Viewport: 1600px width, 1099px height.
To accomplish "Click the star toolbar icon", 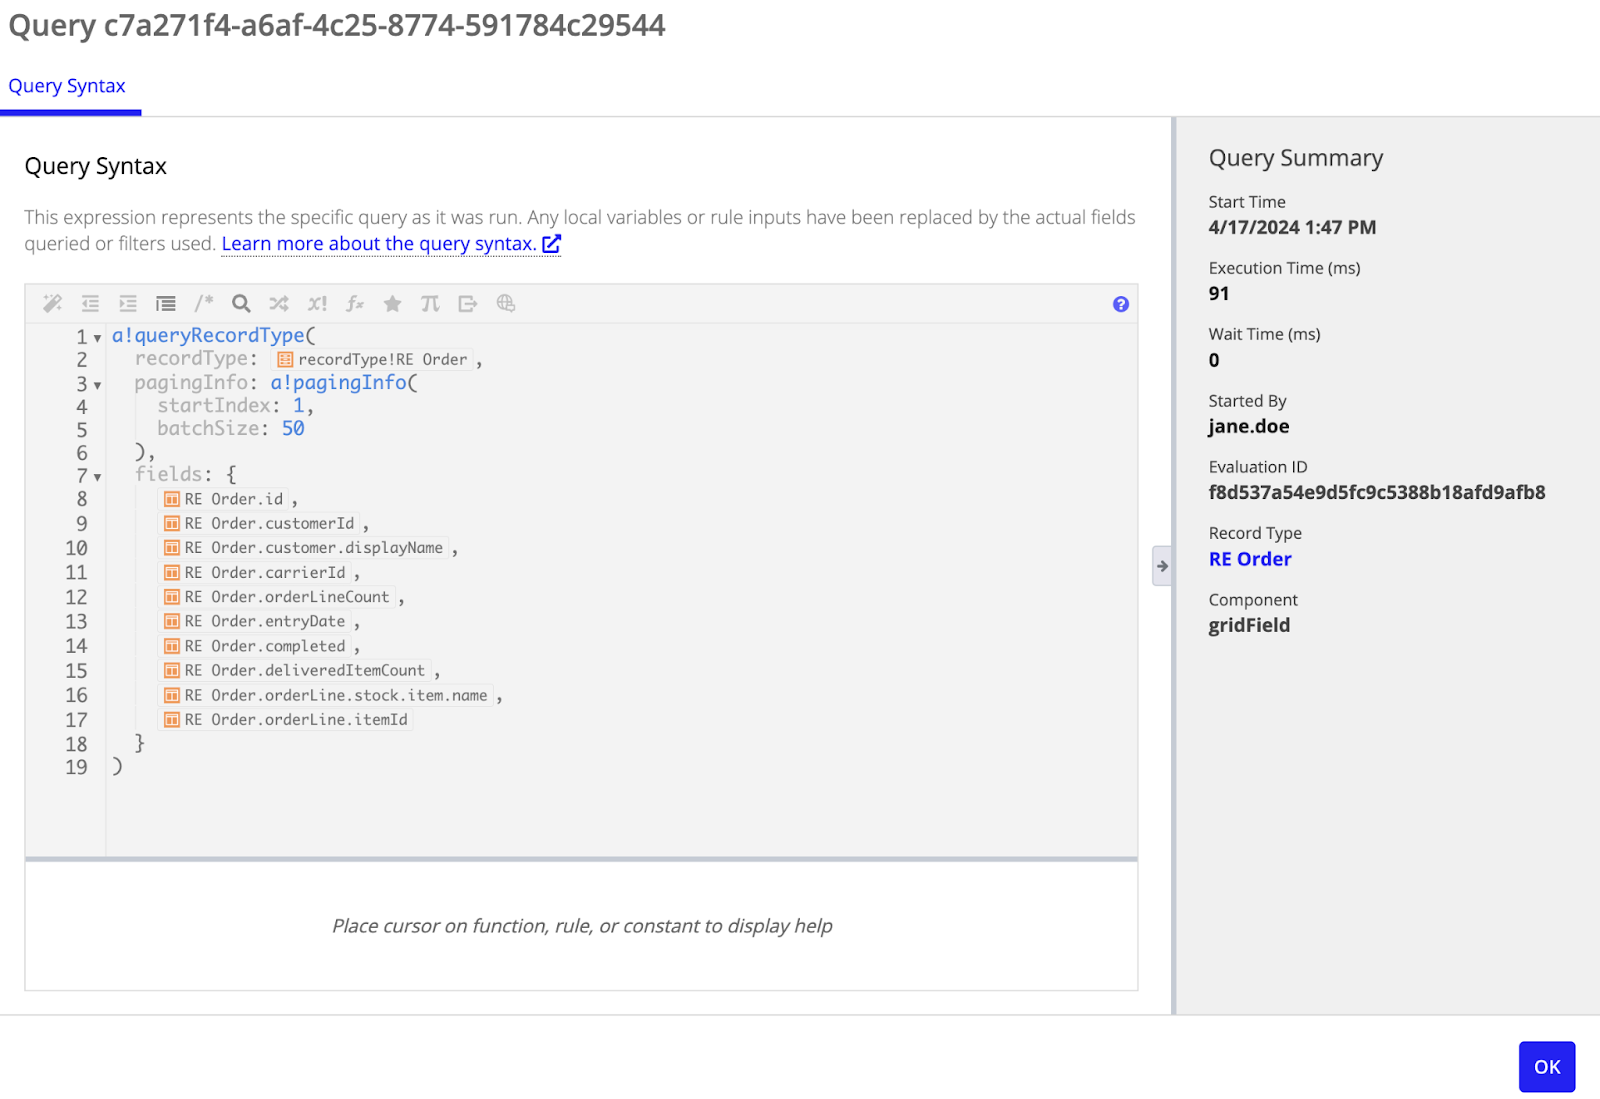I will tap(392, 303).
